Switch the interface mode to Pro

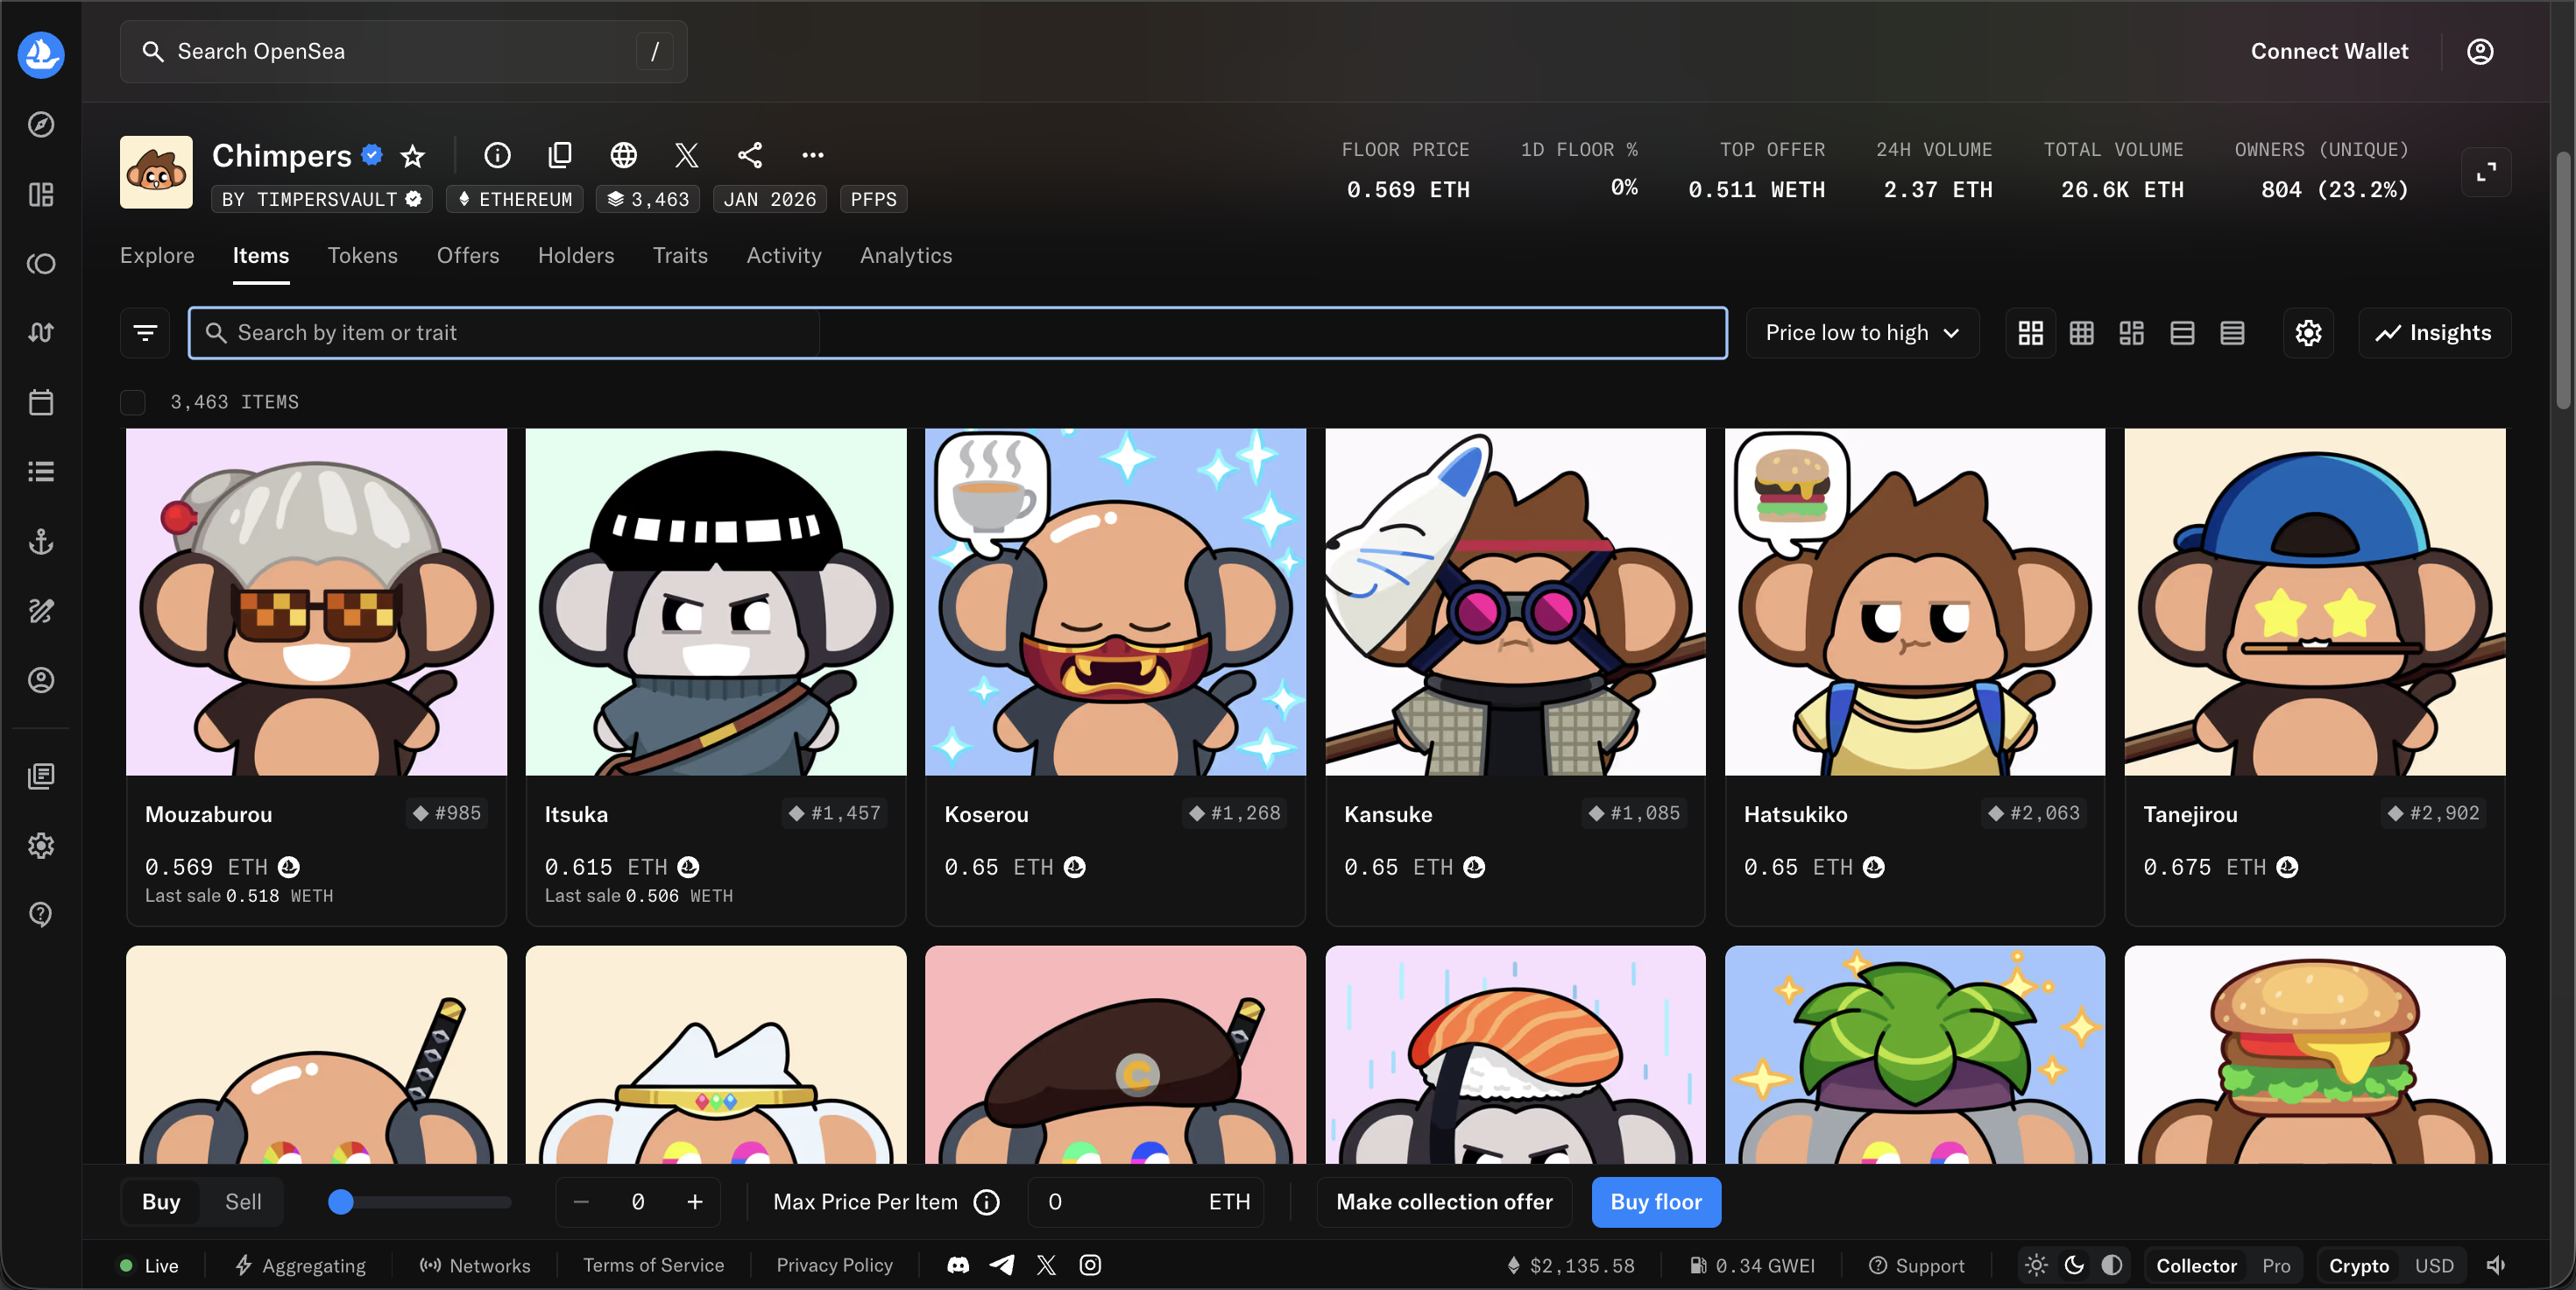pyautogui.click(x=2276, y=1265)
